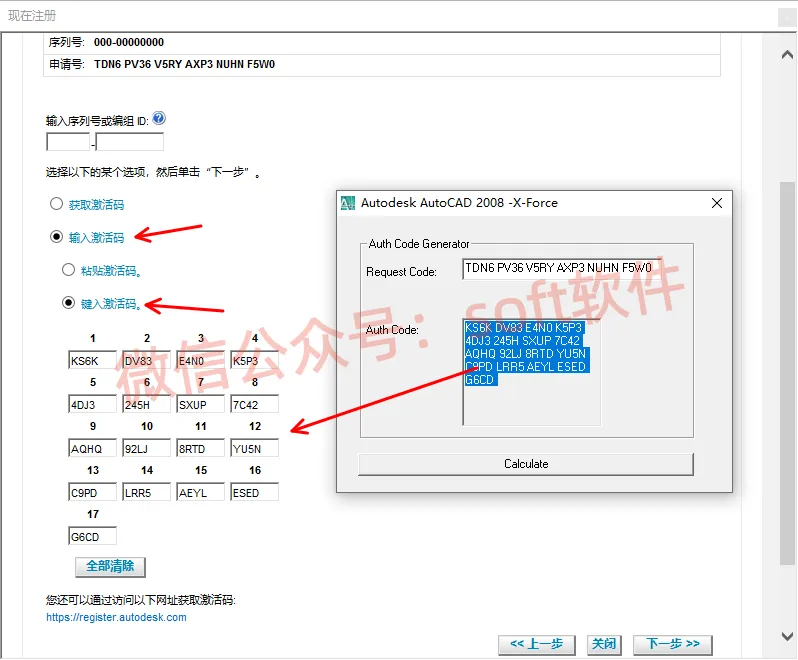The height and width of the screenshot is (660, 798).
Task: Click the Request Code field in X-Force
Action: pos(561,269)
